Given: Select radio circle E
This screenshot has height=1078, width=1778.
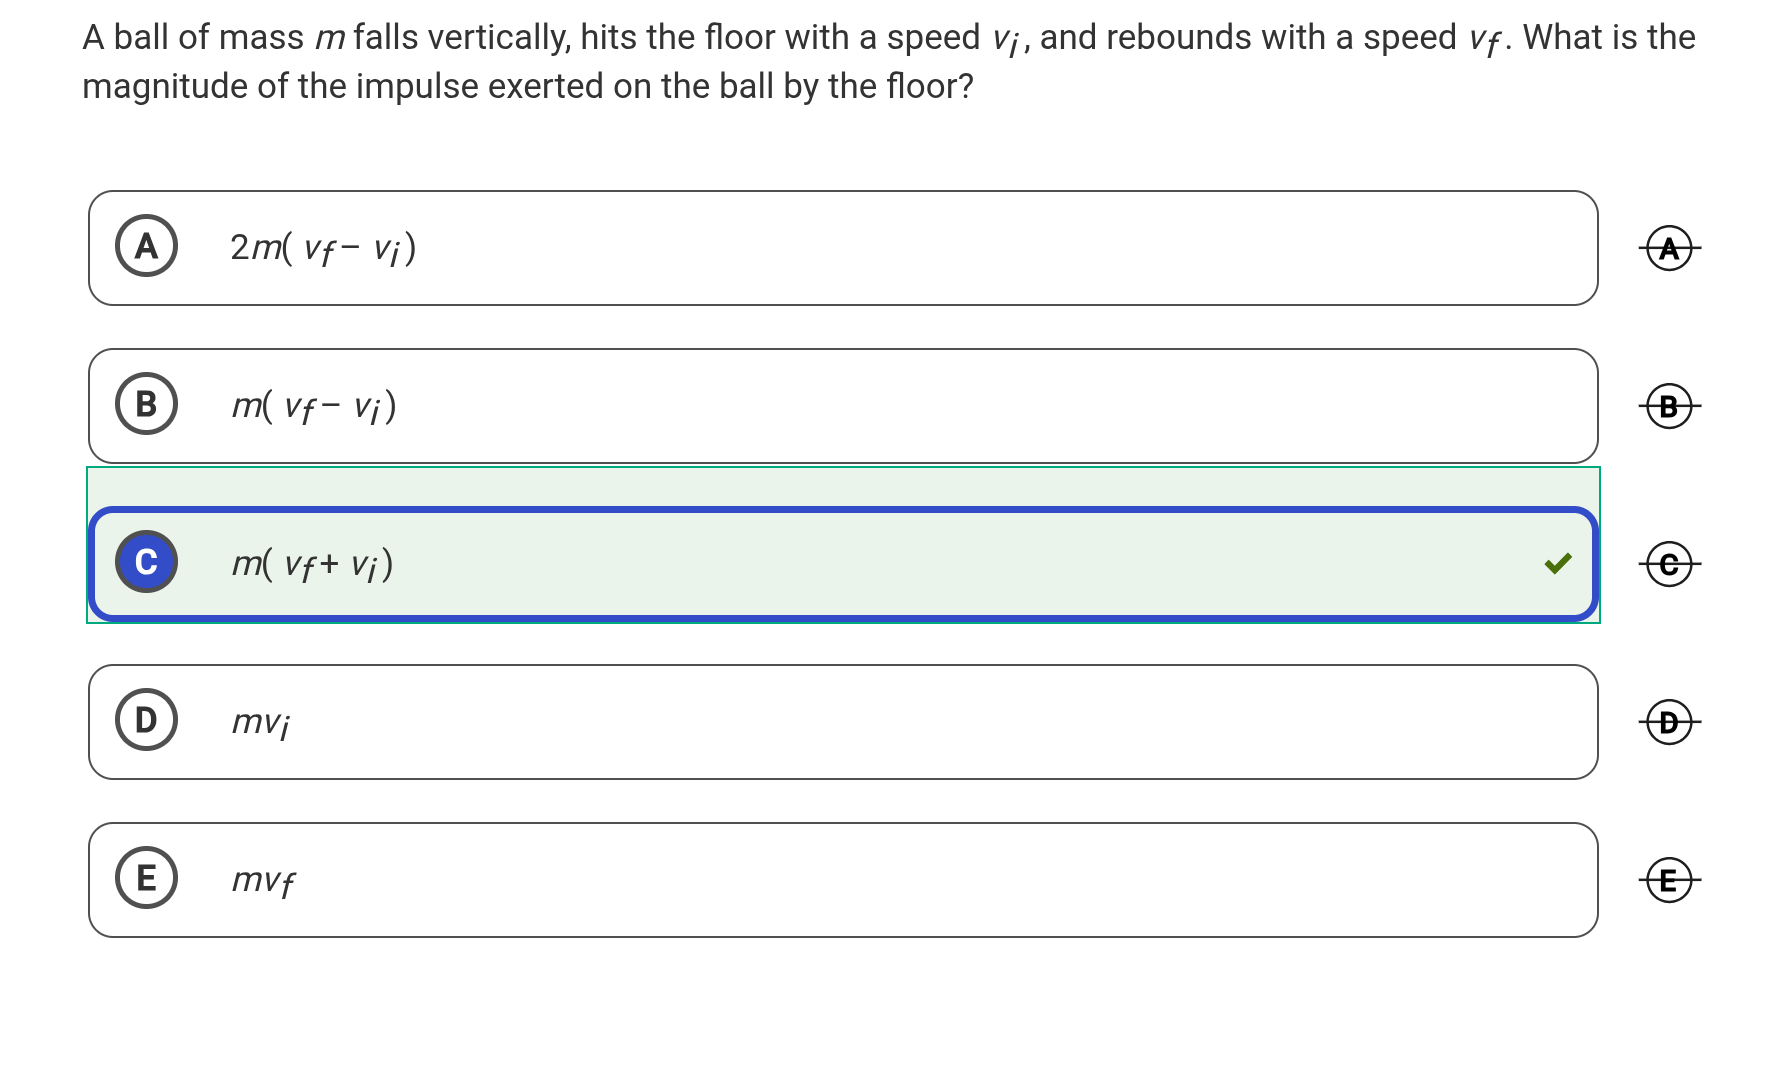Looking at the screenshot, I should (x=146, y=878).
